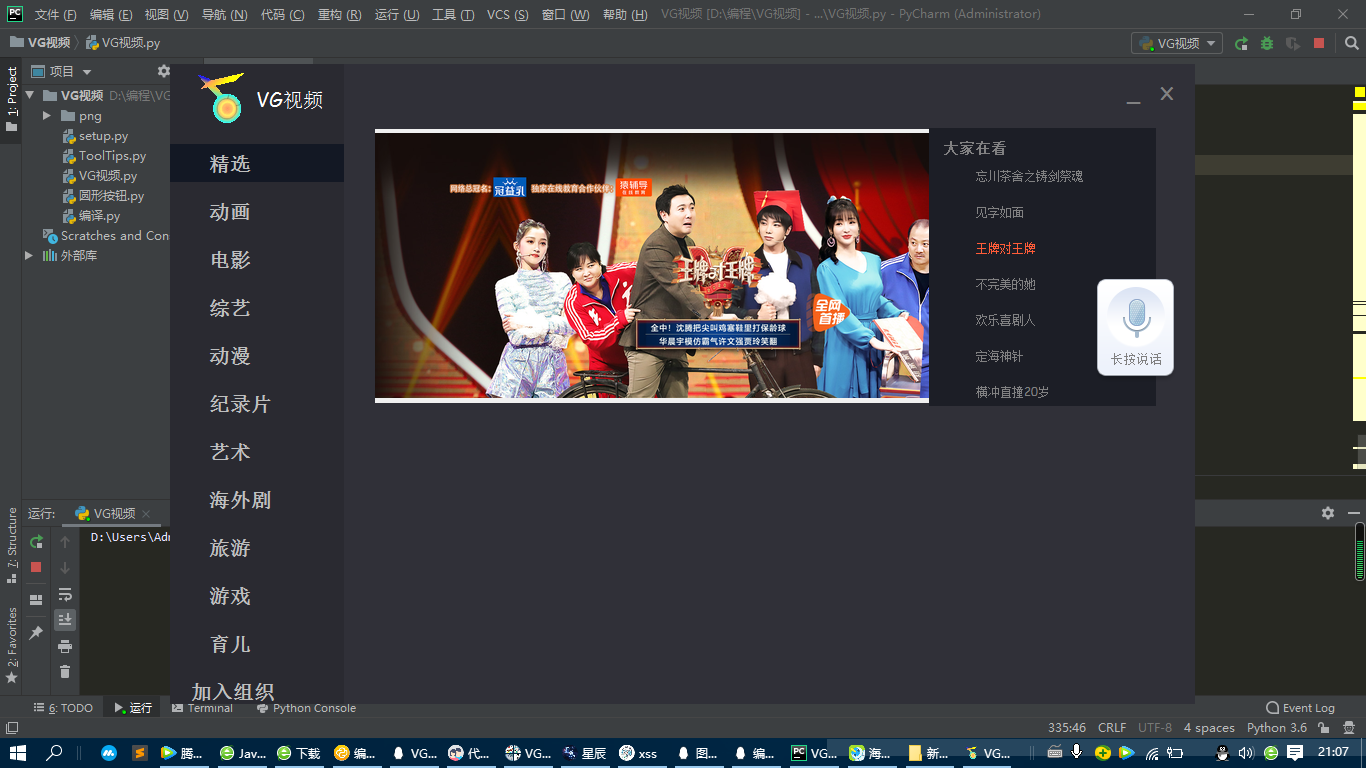Expand the png folder in project tree
1366x768 pixels.
point(46,116)
